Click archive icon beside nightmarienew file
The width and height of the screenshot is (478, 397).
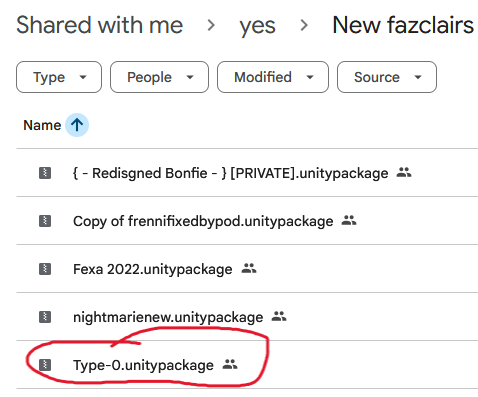coord(45,317)
